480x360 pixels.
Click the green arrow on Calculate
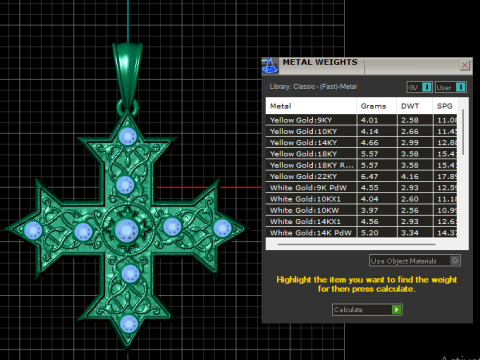tap(396, 310)
